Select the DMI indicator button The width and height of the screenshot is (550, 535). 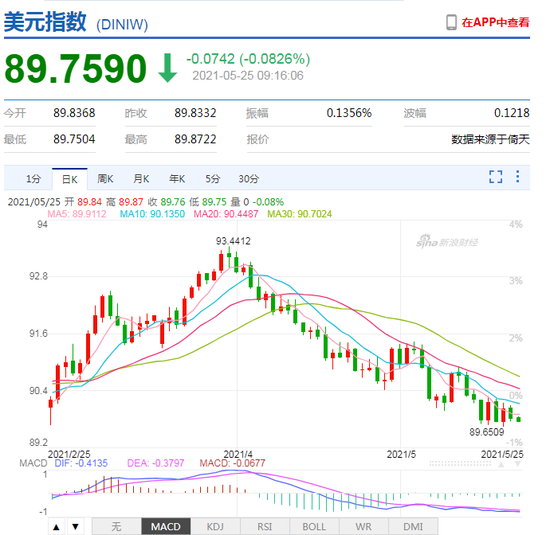point(413,527)
